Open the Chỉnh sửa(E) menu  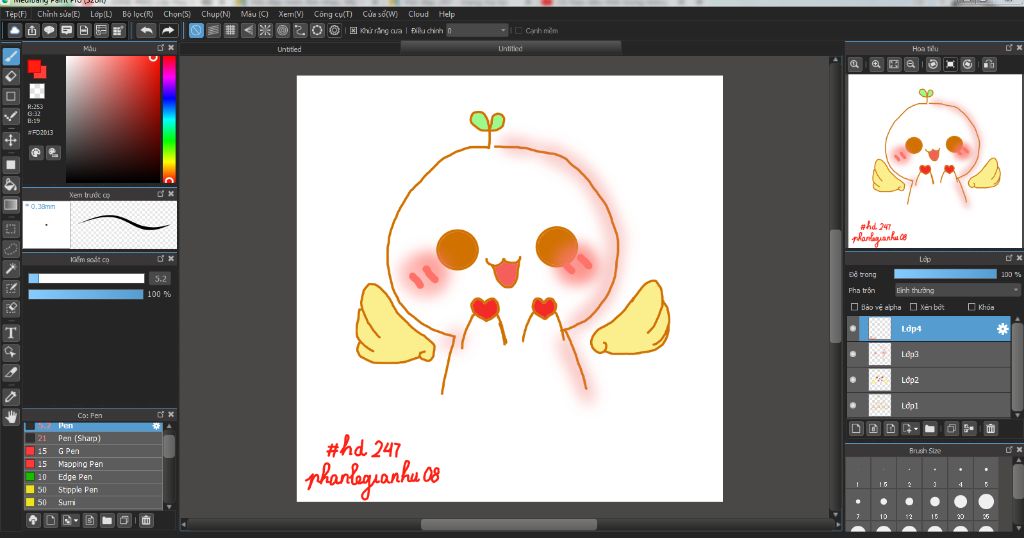tap(59, 14)
